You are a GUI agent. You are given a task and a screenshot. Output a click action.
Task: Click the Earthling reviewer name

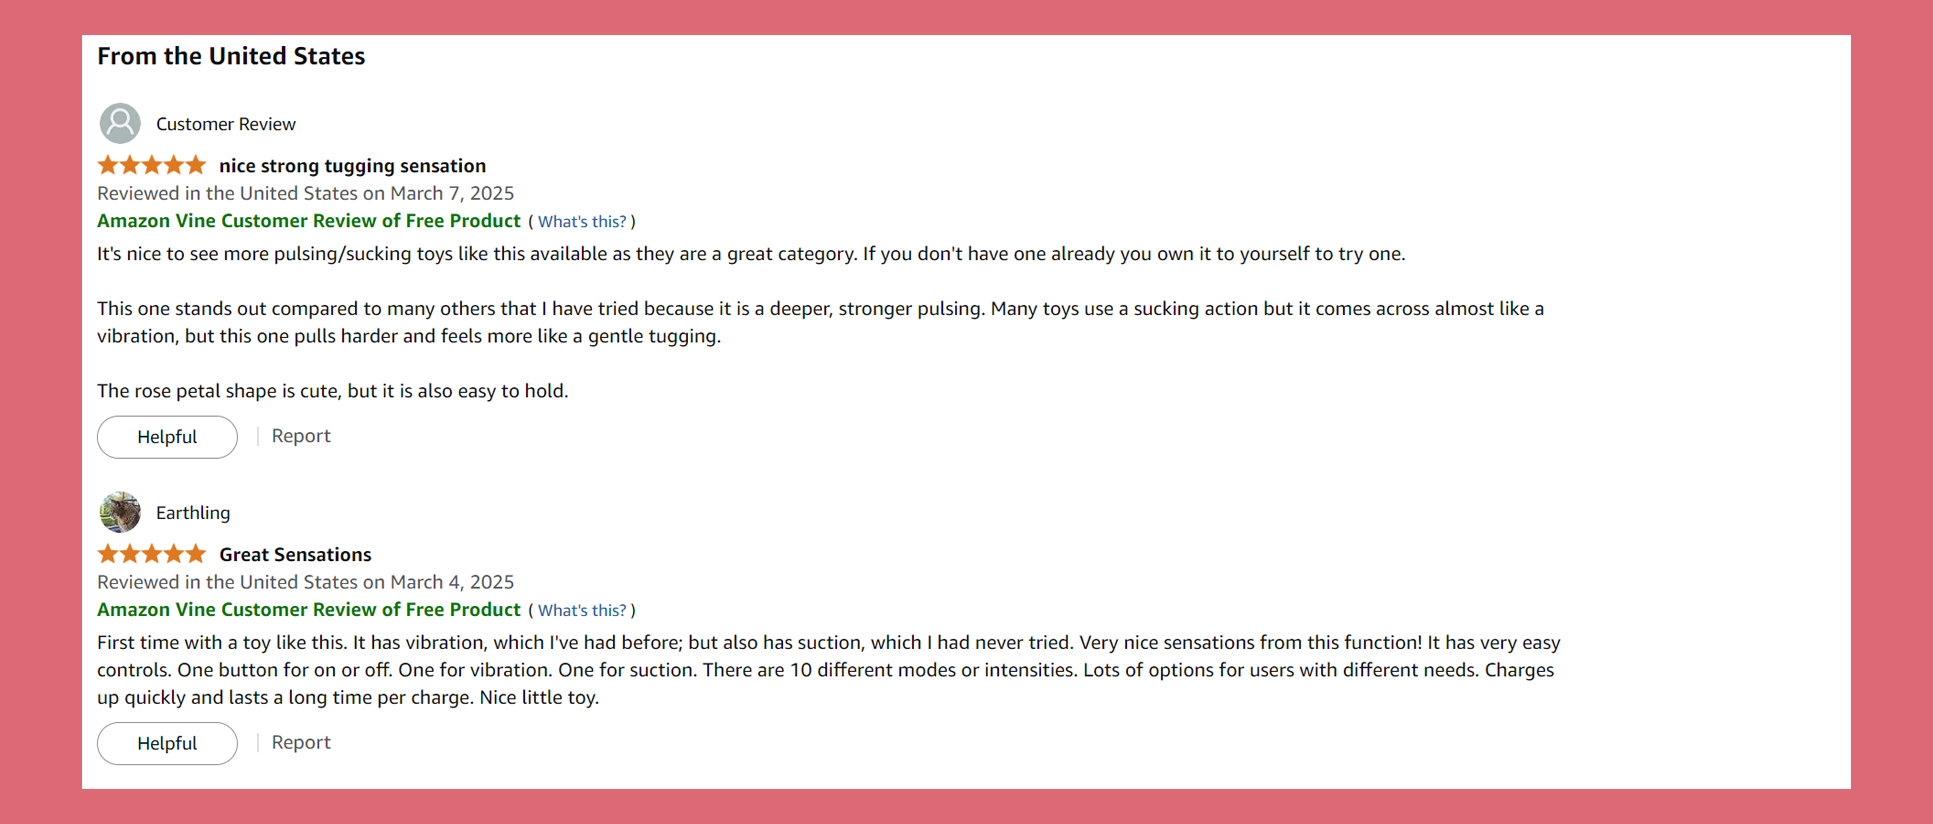click(x=193, y=513)
